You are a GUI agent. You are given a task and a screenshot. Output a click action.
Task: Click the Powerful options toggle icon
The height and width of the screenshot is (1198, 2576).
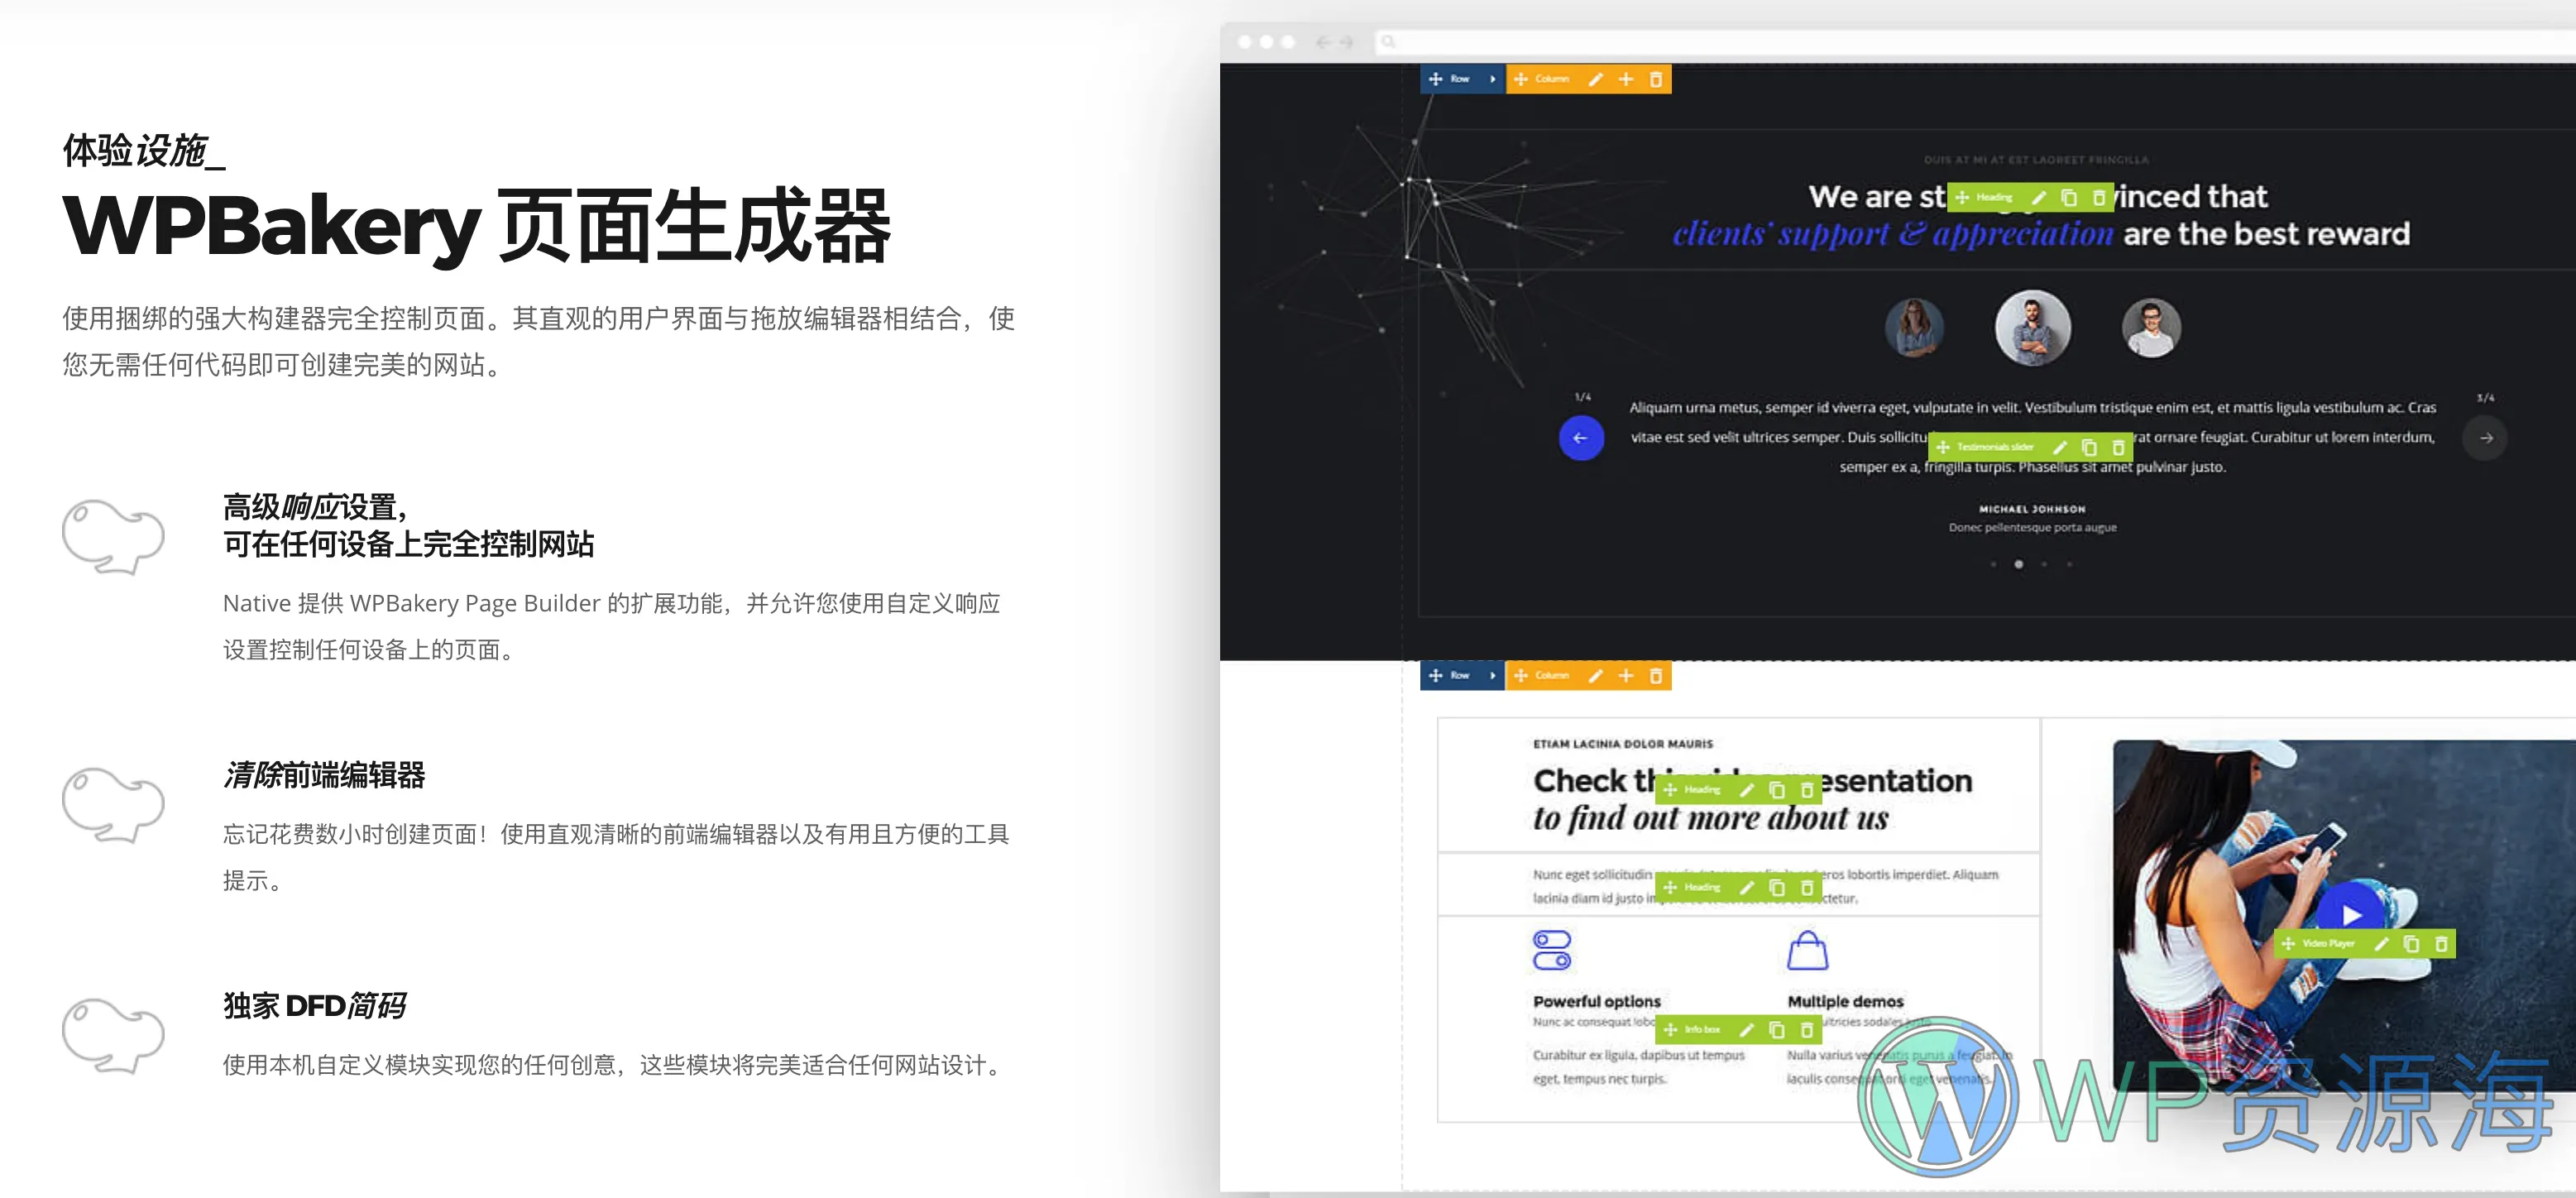(1552, 951)
